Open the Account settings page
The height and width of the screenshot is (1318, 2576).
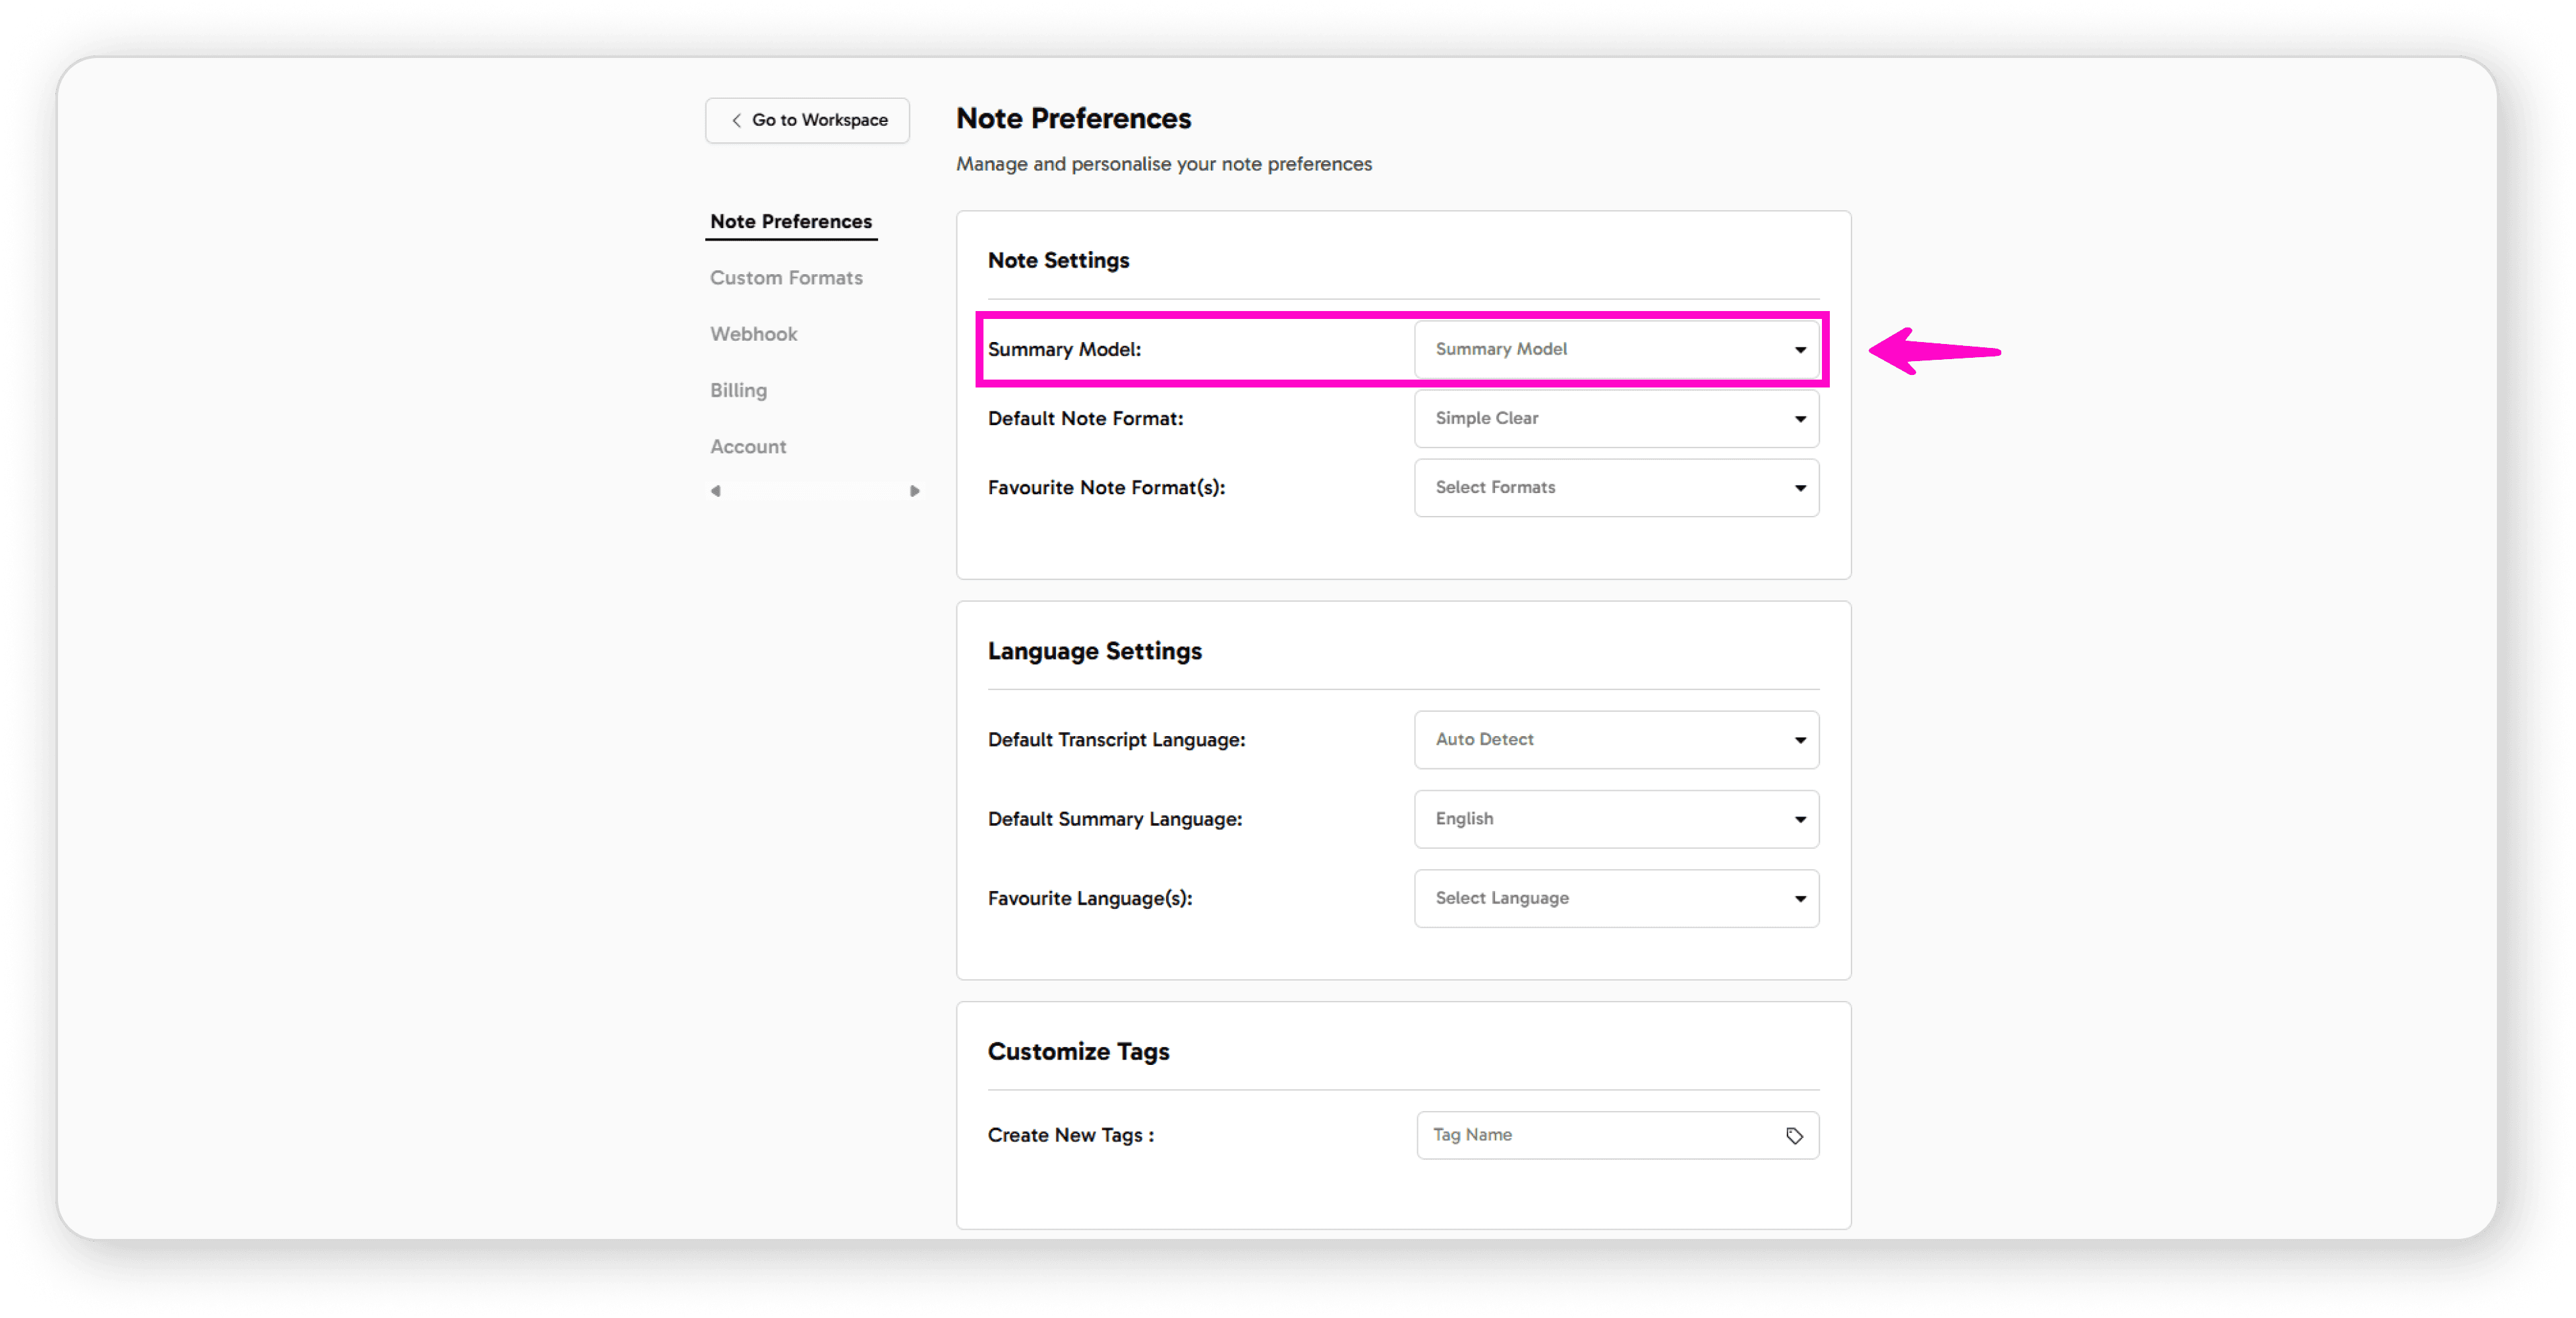(747, 446)
